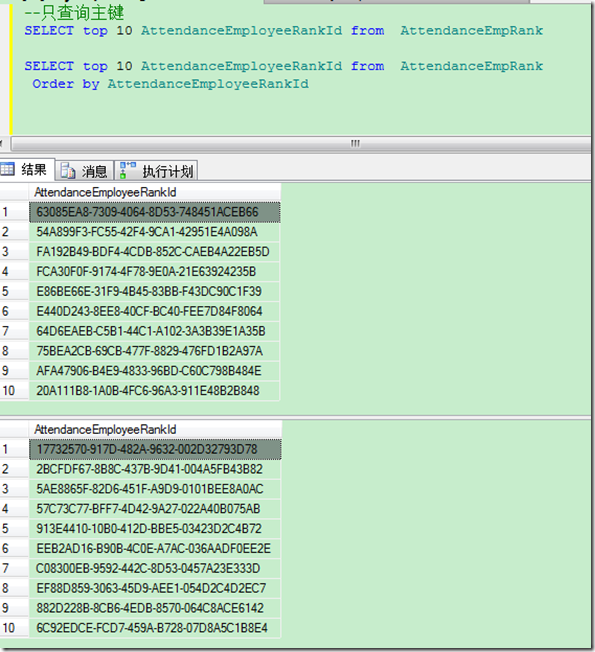This screenshot has width=595, height=652.
Task: Select cell FCA30F0F-9174-4F78-9E0A-21E63924235B
Action: pyautogui.click(x=154, y=272)
